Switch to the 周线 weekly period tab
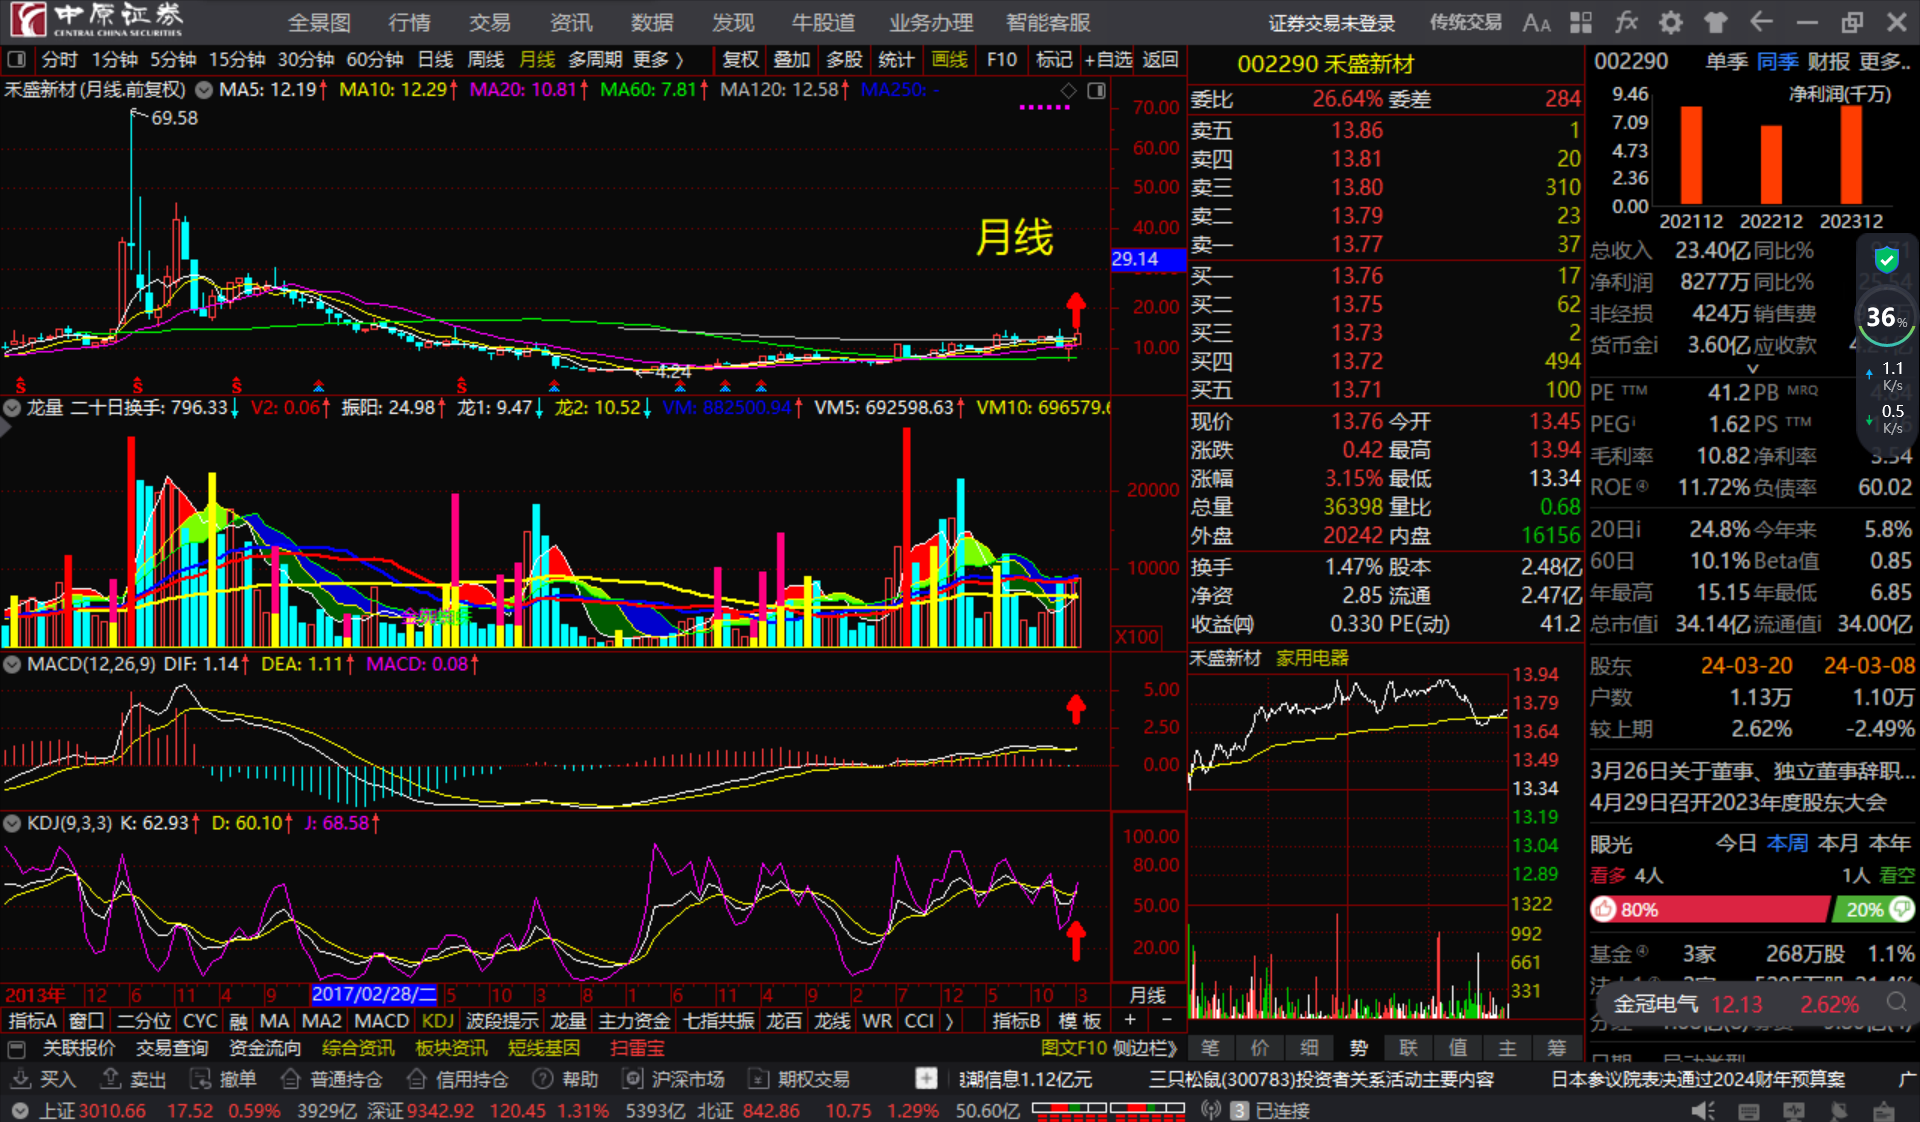Viewport: 1920px width, 1122px height. (x=486, y=60)
